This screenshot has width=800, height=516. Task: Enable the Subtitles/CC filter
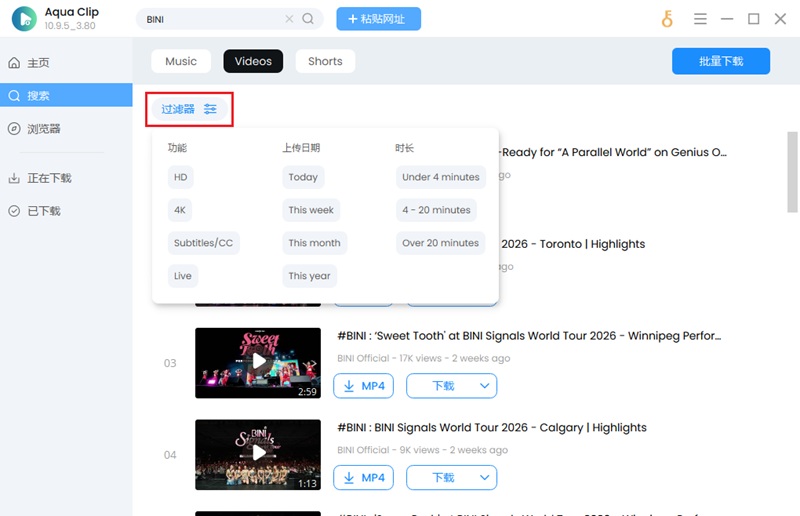pos(203,243)
